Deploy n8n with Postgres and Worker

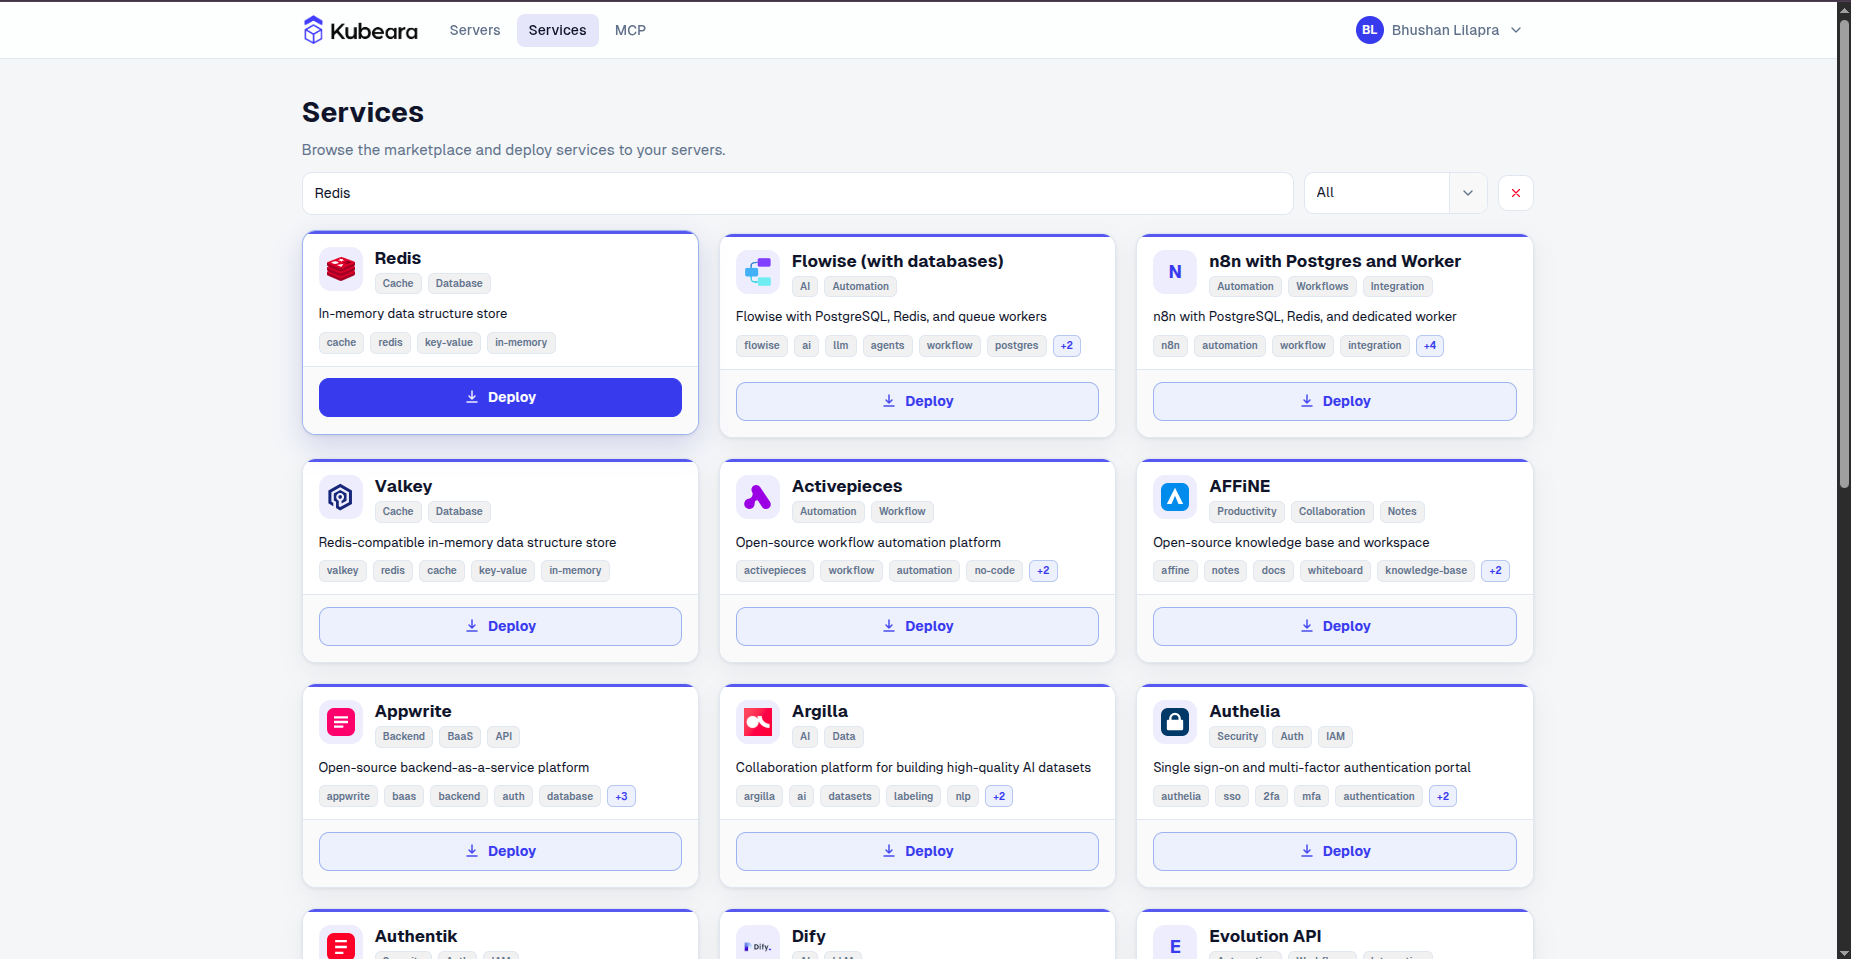(1334, 401)
